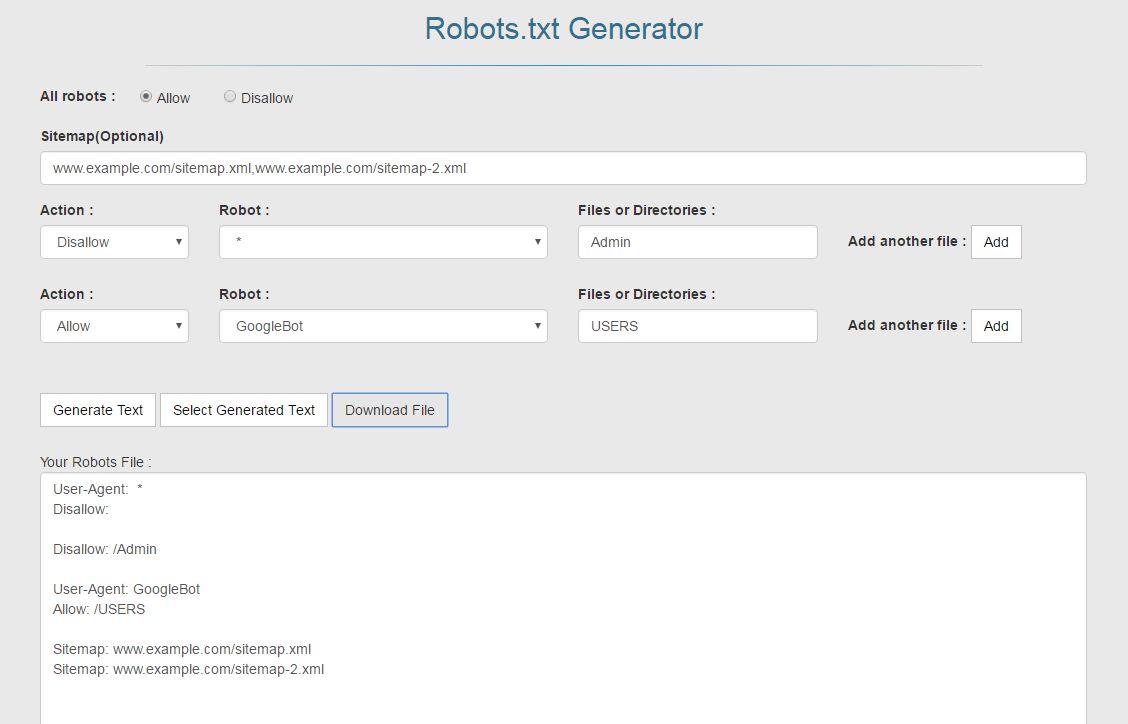
Task: Select the Disallow radio for all robots
Action: (x=230, y=97)
